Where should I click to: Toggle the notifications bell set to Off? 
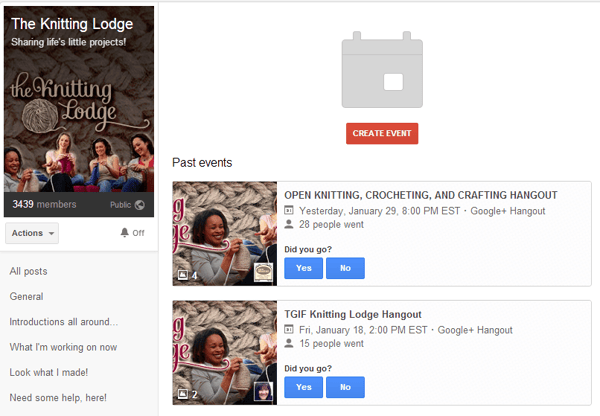tap(131, 232)
